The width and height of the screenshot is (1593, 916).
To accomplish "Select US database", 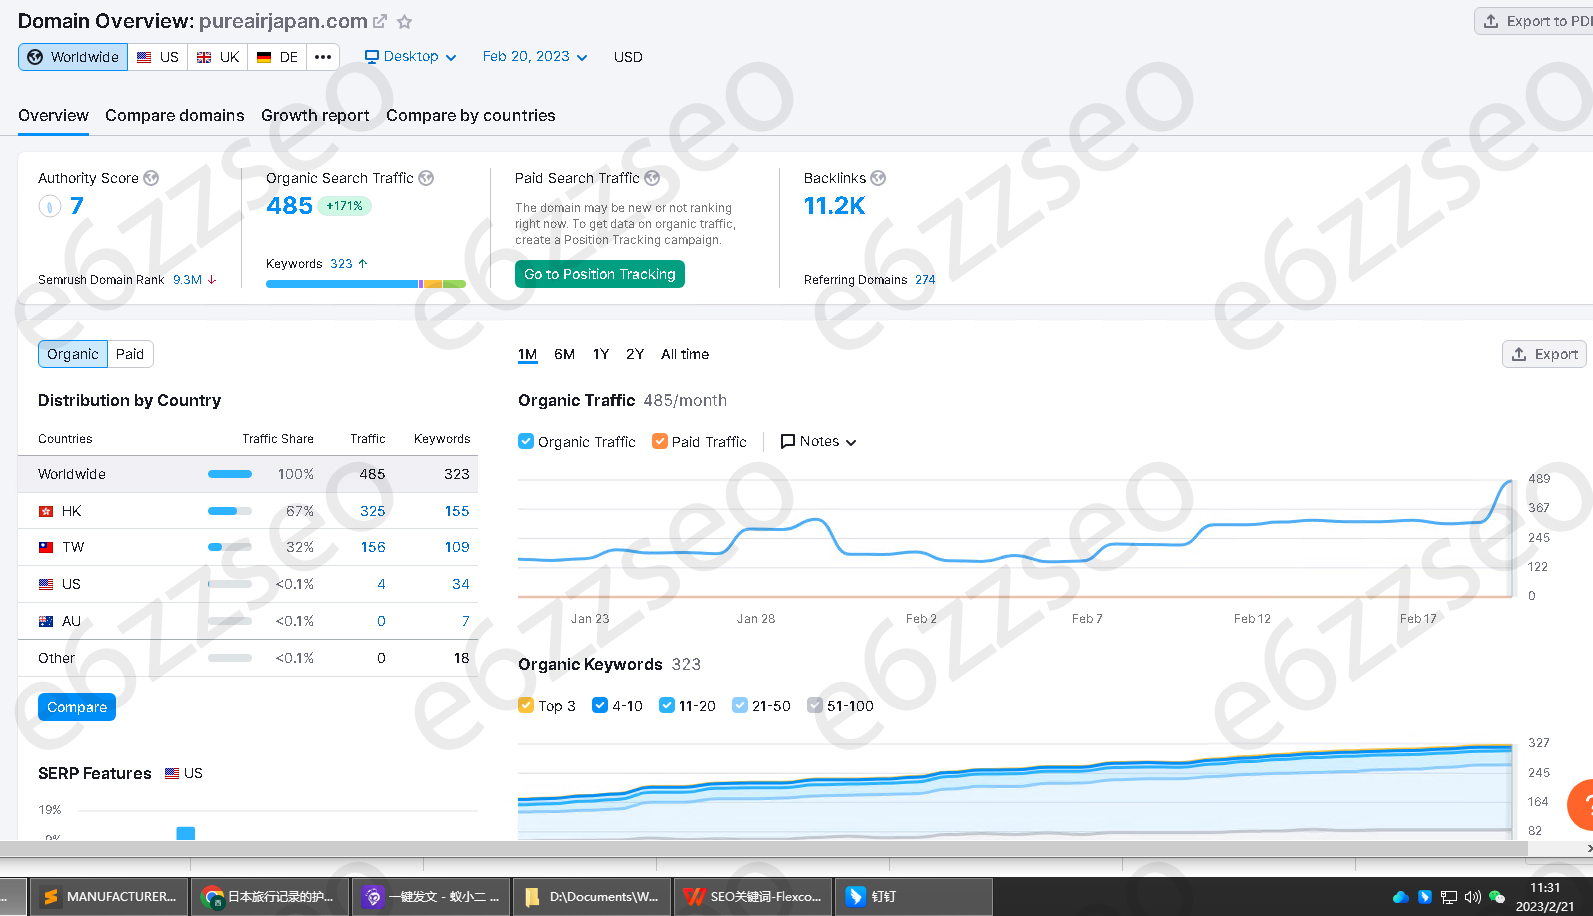I will click(158, 57).
